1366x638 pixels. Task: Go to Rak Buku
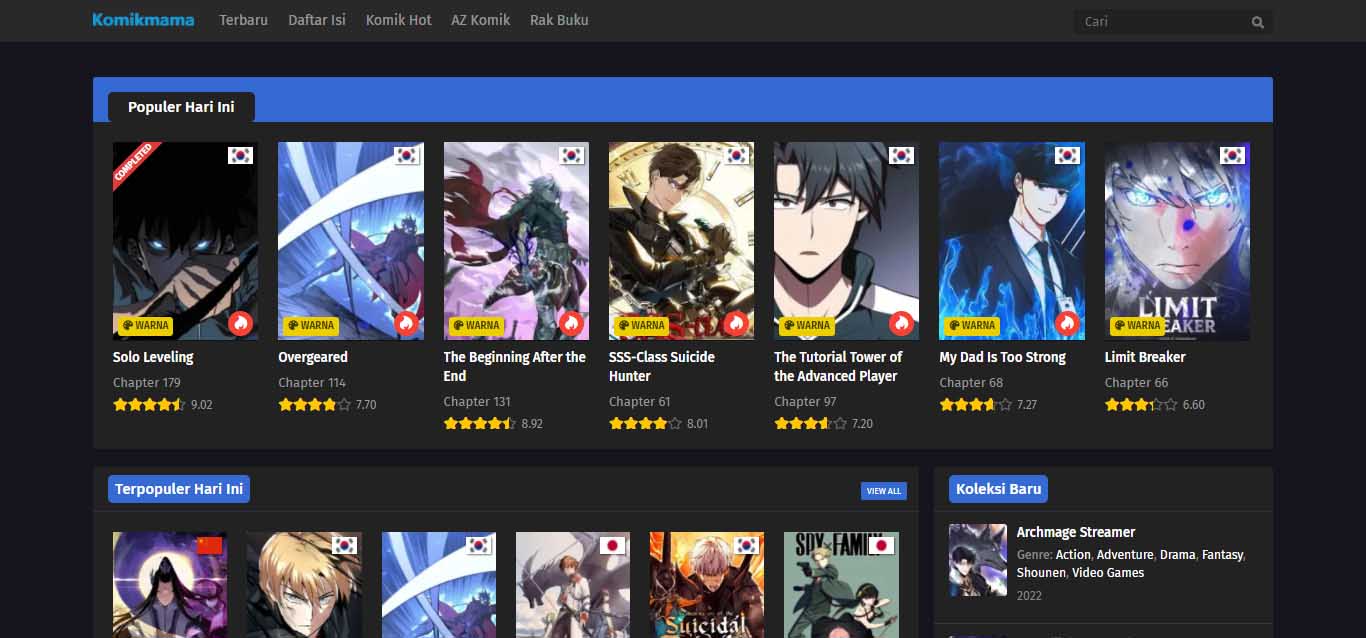[x=559, y=20]
